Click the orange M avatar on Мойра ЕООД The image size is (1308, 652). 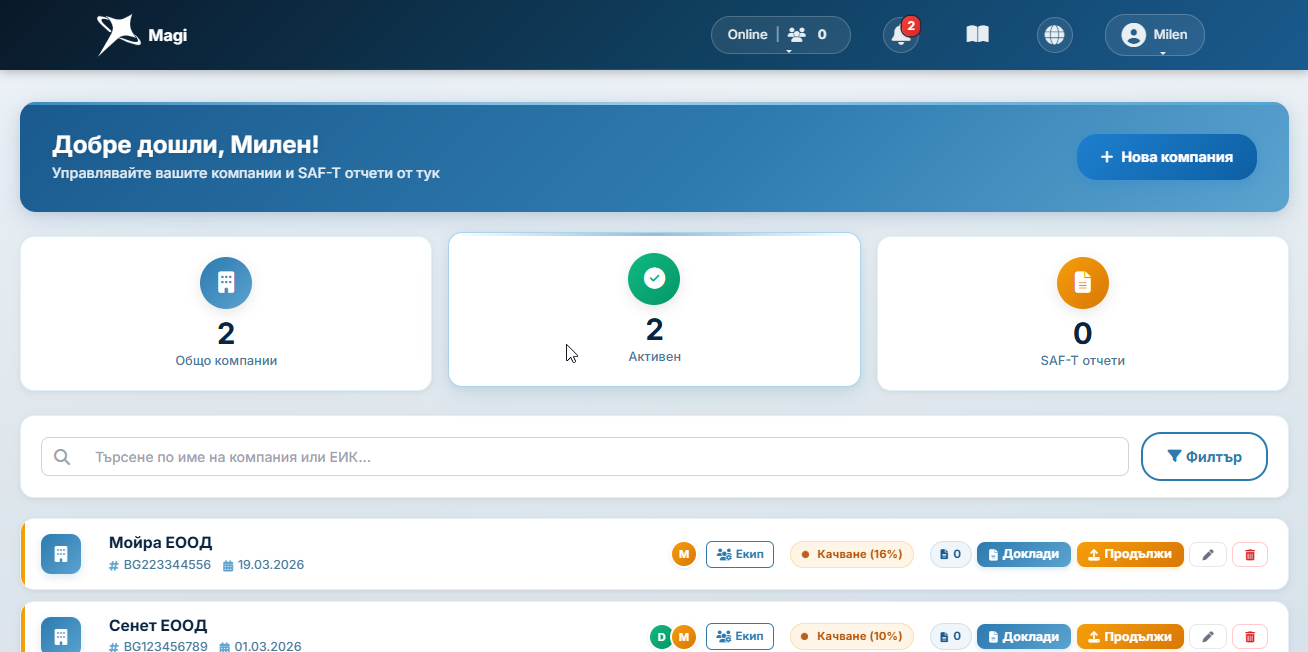pyautogui.click(x=683, y=554)
